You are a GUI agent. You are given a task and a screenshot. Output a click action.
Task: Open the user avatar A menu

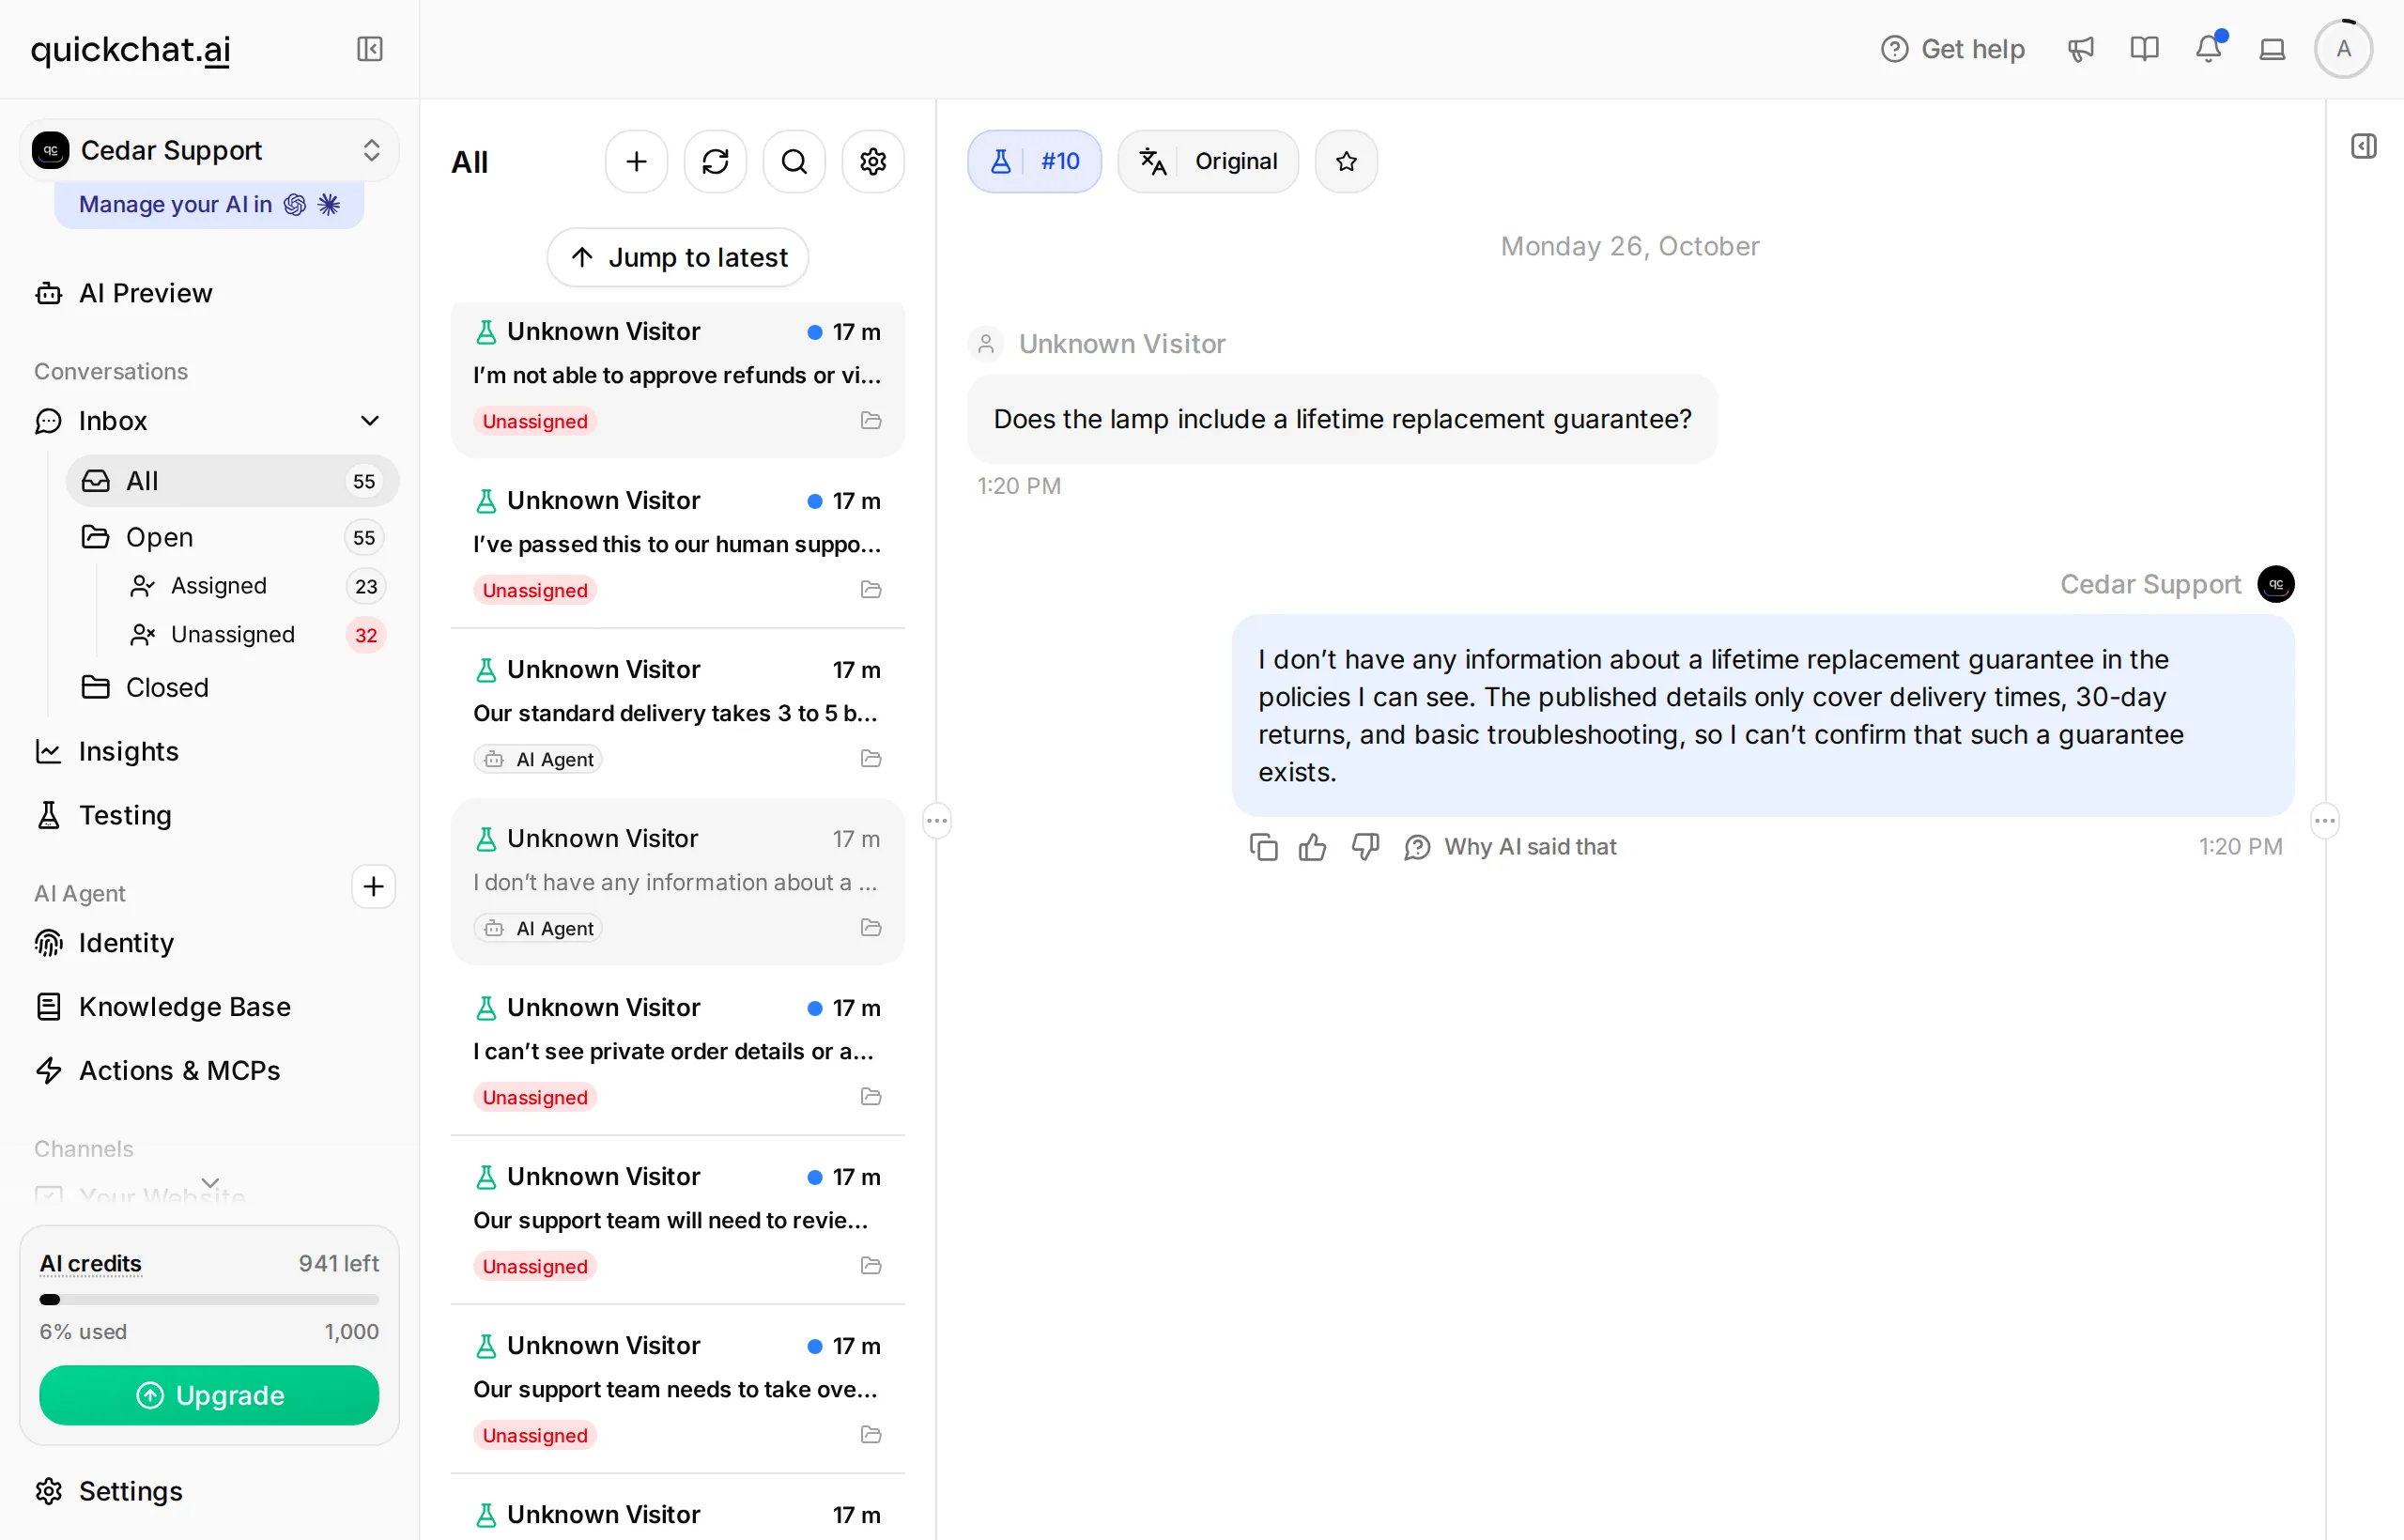[2343, 49]
